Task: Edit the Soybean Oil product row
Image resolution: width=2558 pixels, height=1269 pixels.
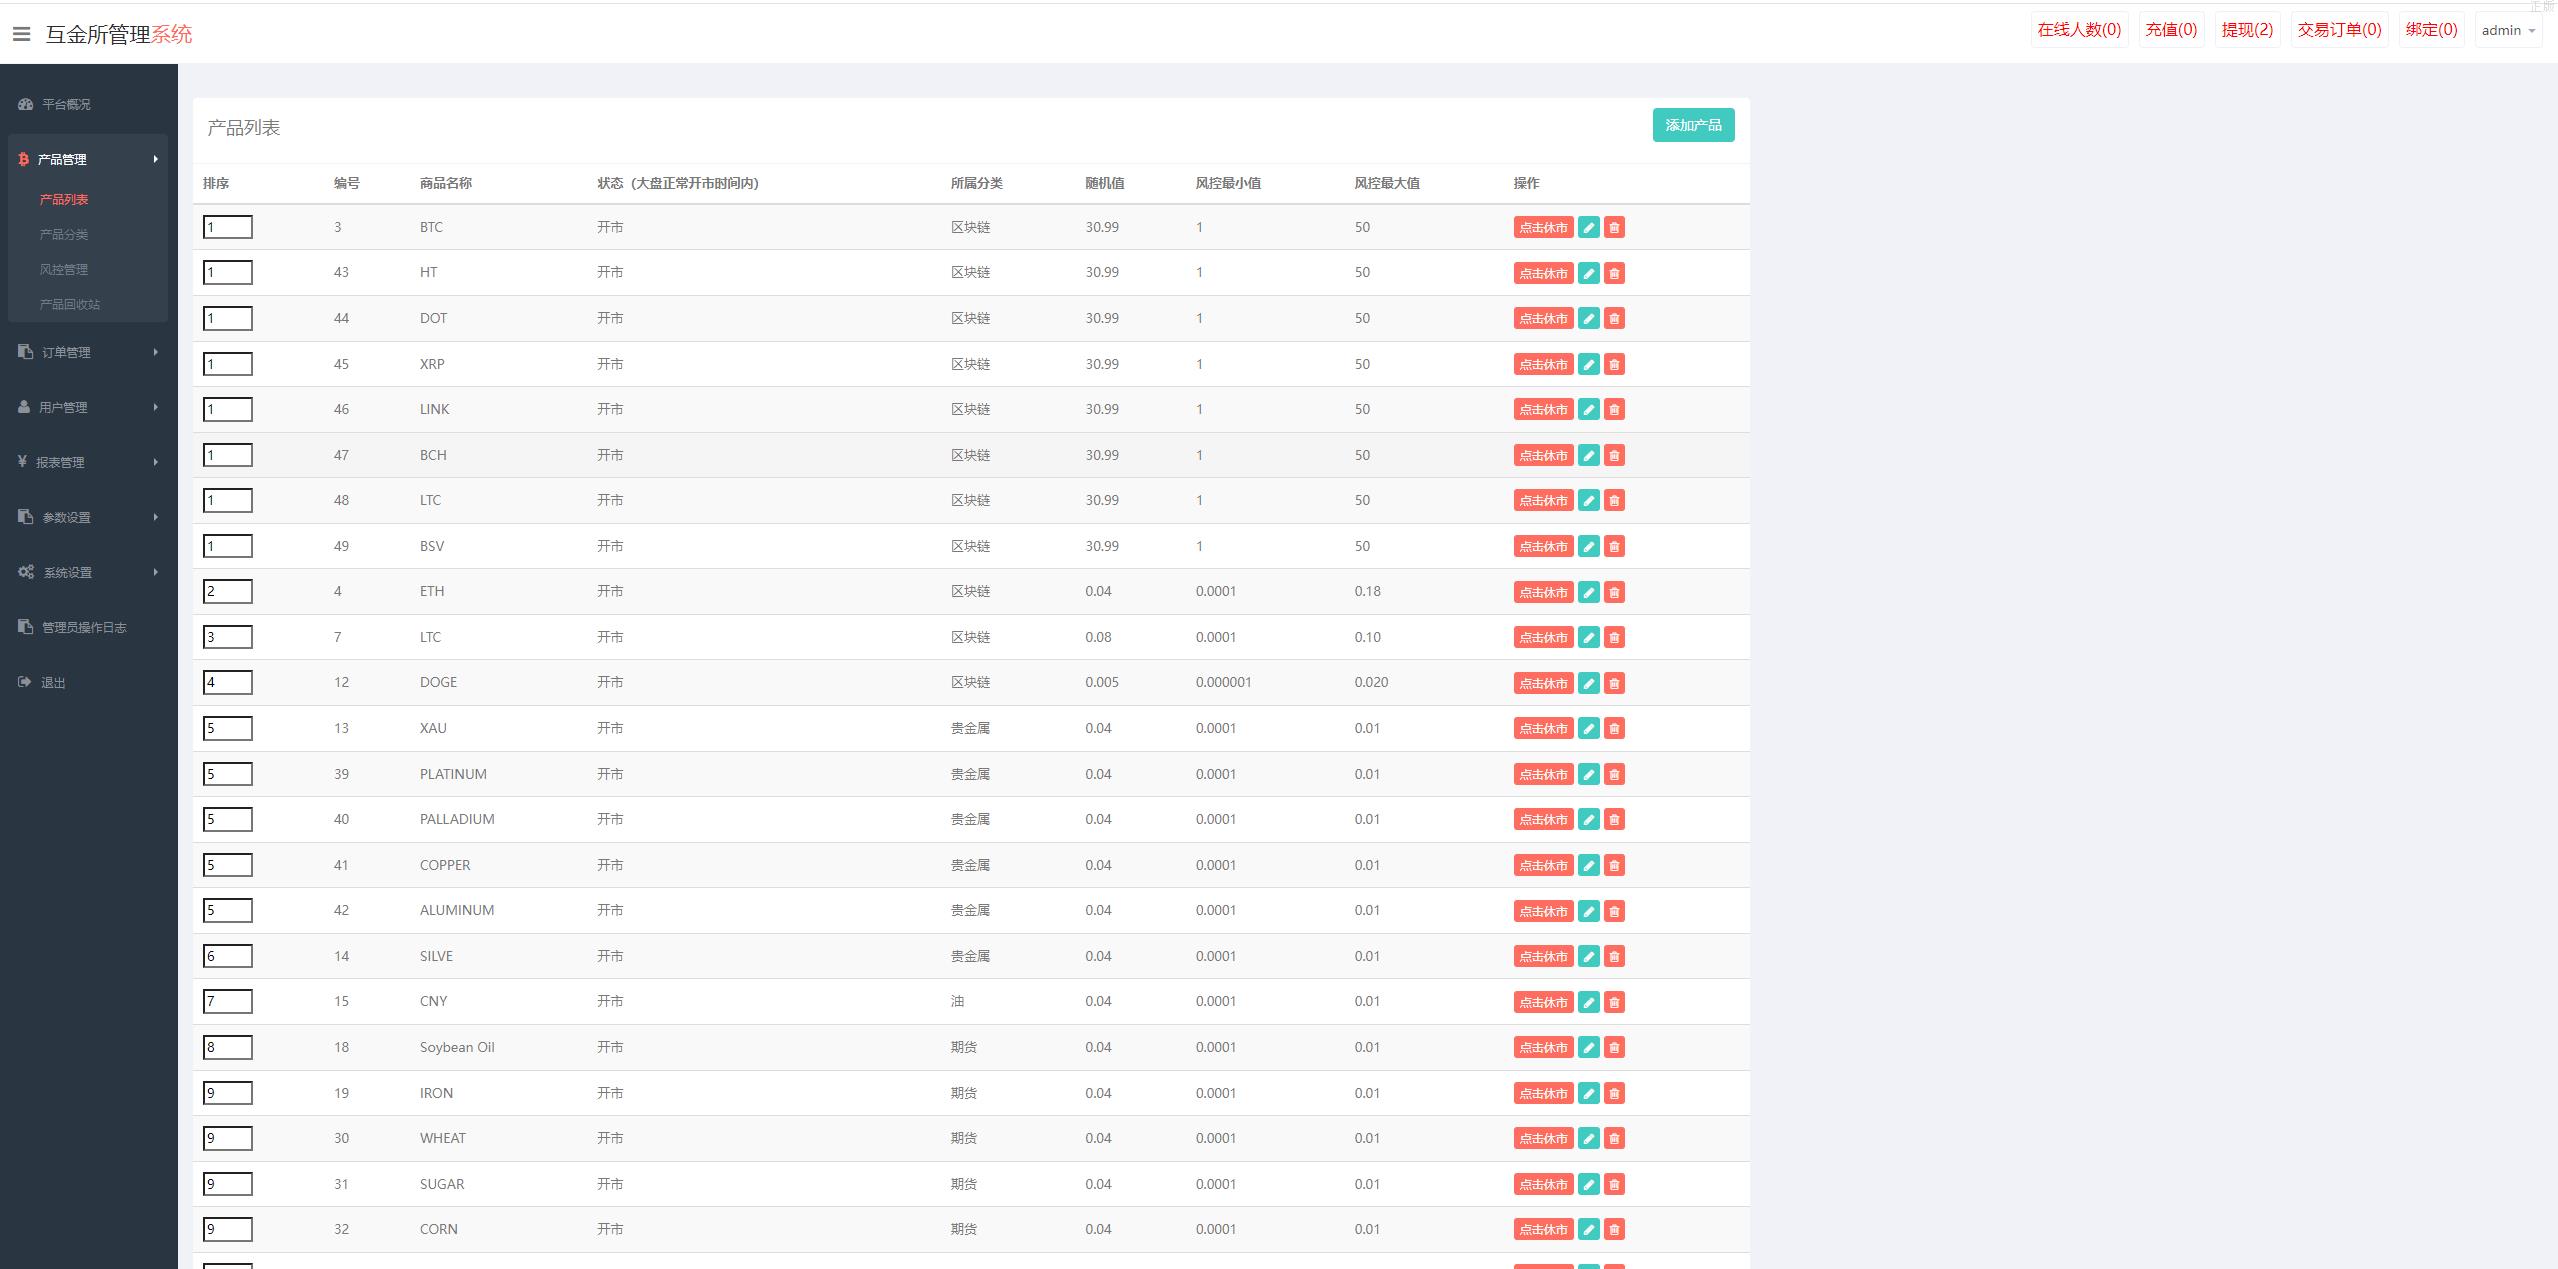Action: [1588, 1048]
